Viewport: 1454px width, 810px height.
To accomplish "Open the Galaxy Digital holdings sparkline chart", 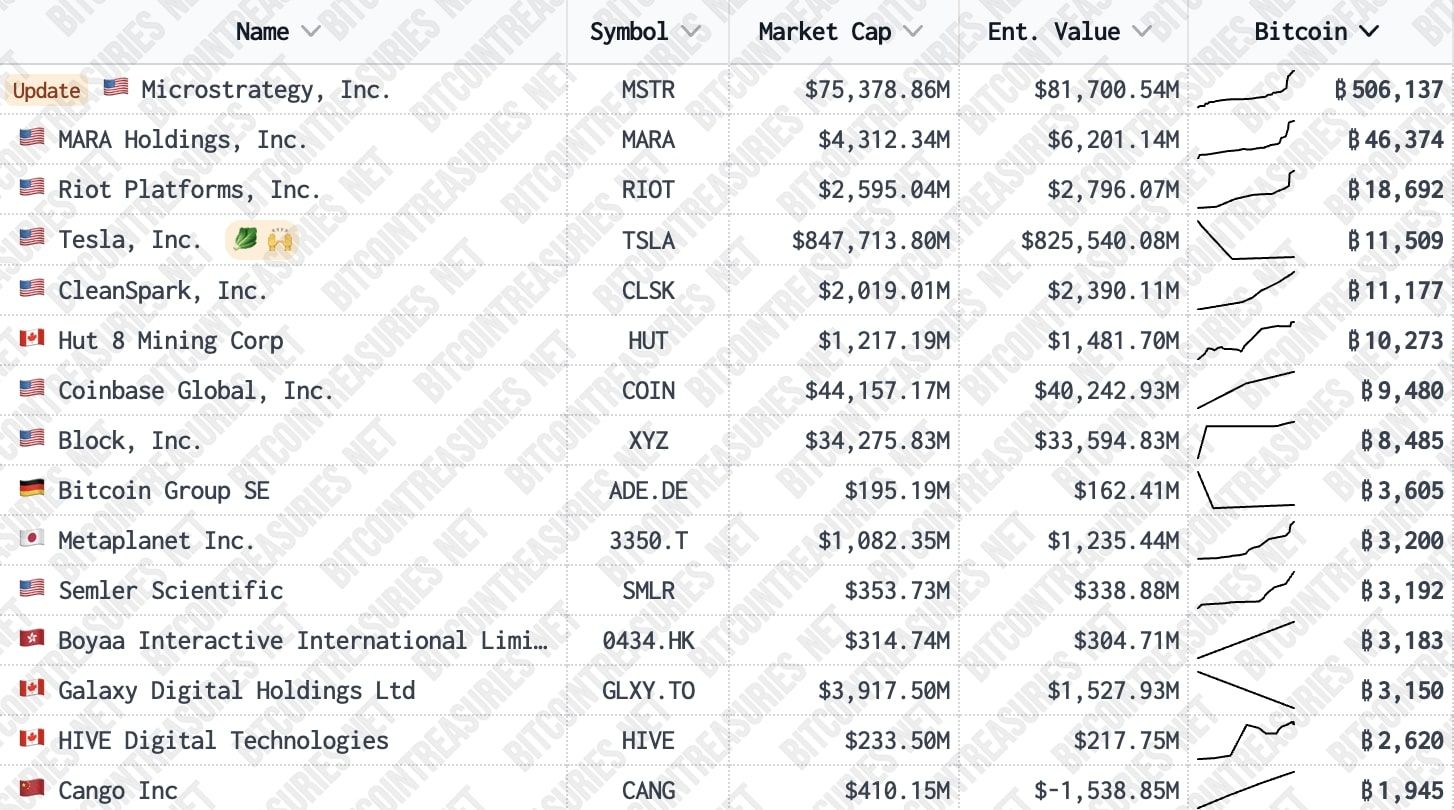I will (1246, 690).
